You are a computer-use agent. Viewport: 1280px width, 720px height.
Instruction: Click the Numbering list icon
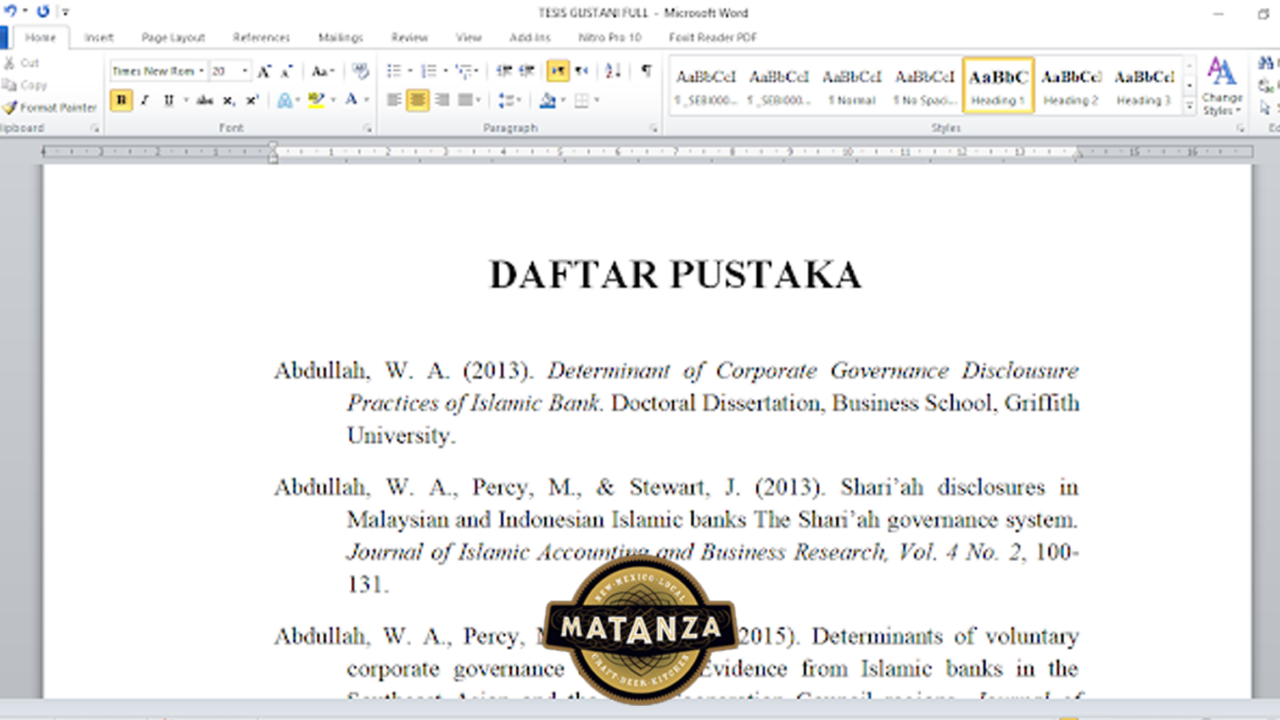pyautogui.click(x=428, y=71)
